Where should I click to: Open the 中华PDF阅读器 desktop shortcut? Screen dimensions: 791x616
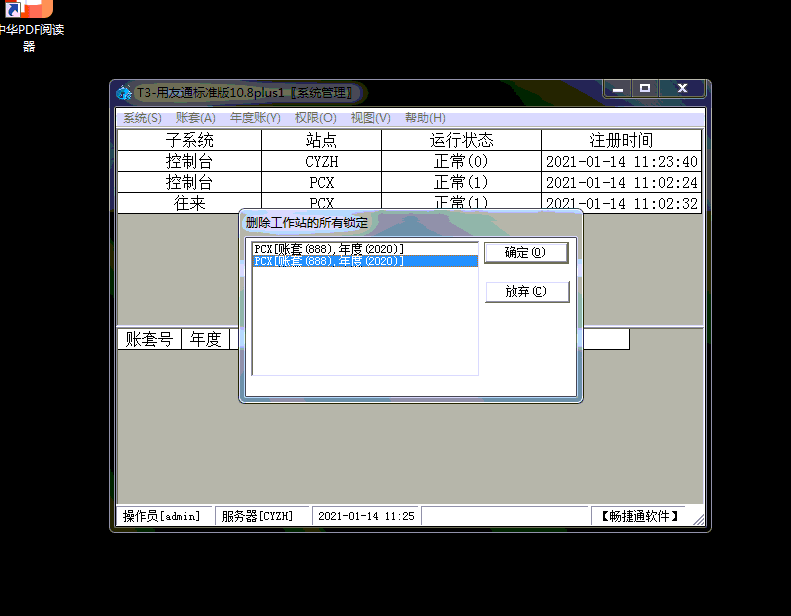pyautogui.click(x=30, y=25)
